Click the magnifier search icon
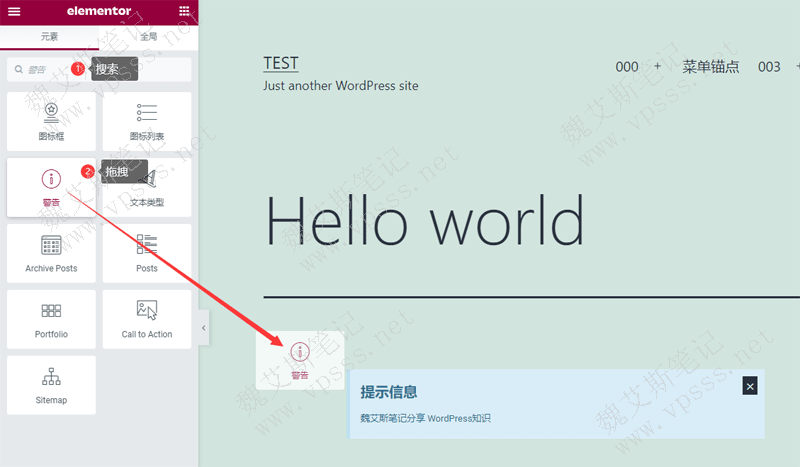Screen dimensions: 800x467 (19, 69)
